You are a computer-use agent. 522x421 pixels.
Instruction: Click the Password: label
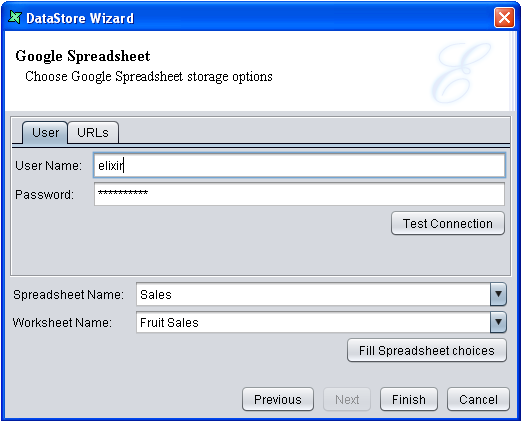click(x=44, y=194)
